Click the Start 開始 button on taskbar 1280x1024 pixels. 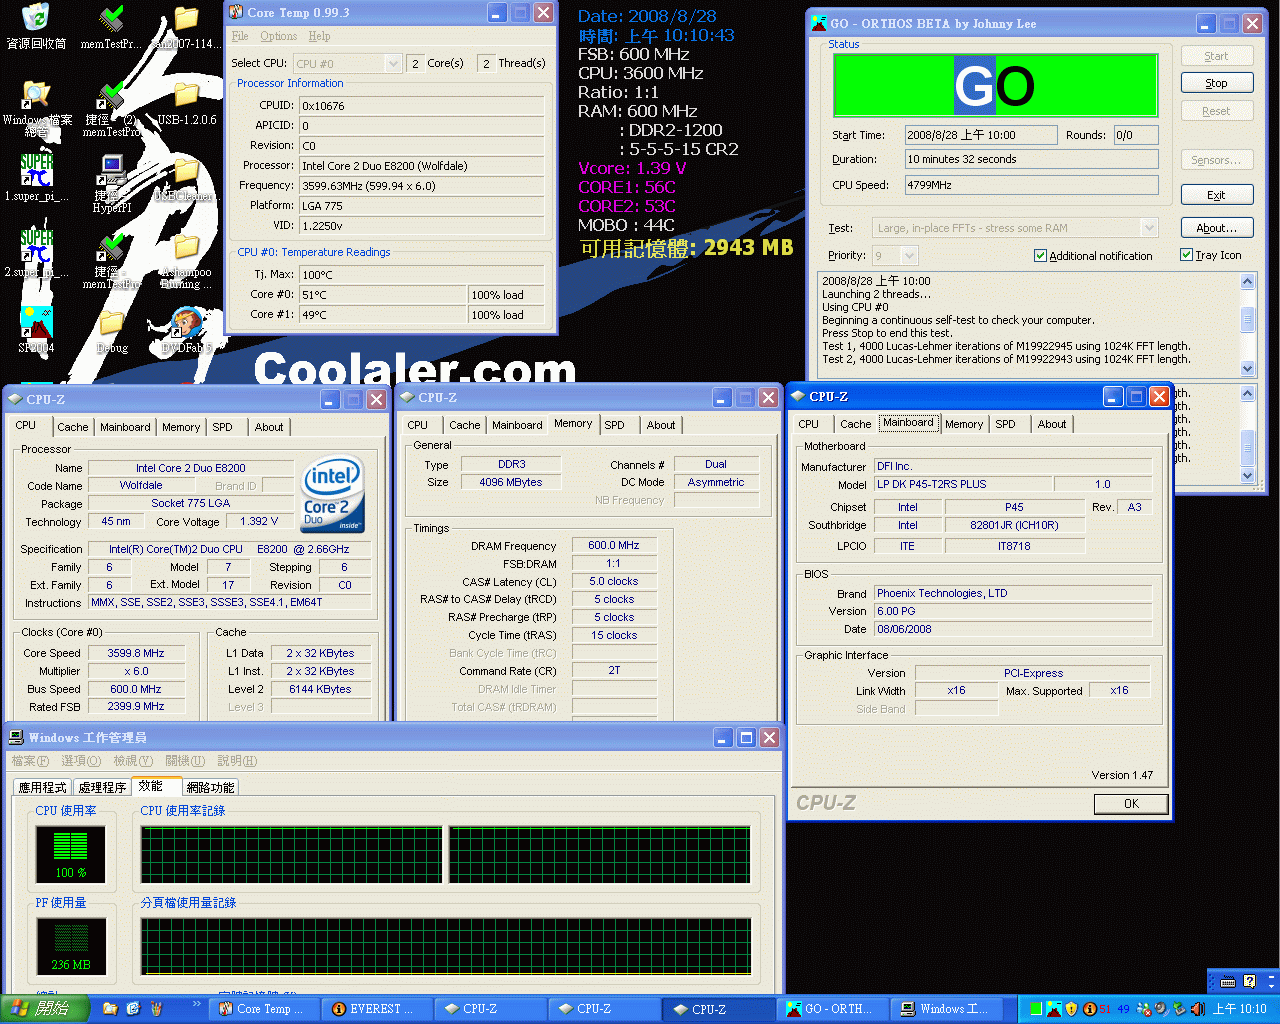tap(45, 1009)
